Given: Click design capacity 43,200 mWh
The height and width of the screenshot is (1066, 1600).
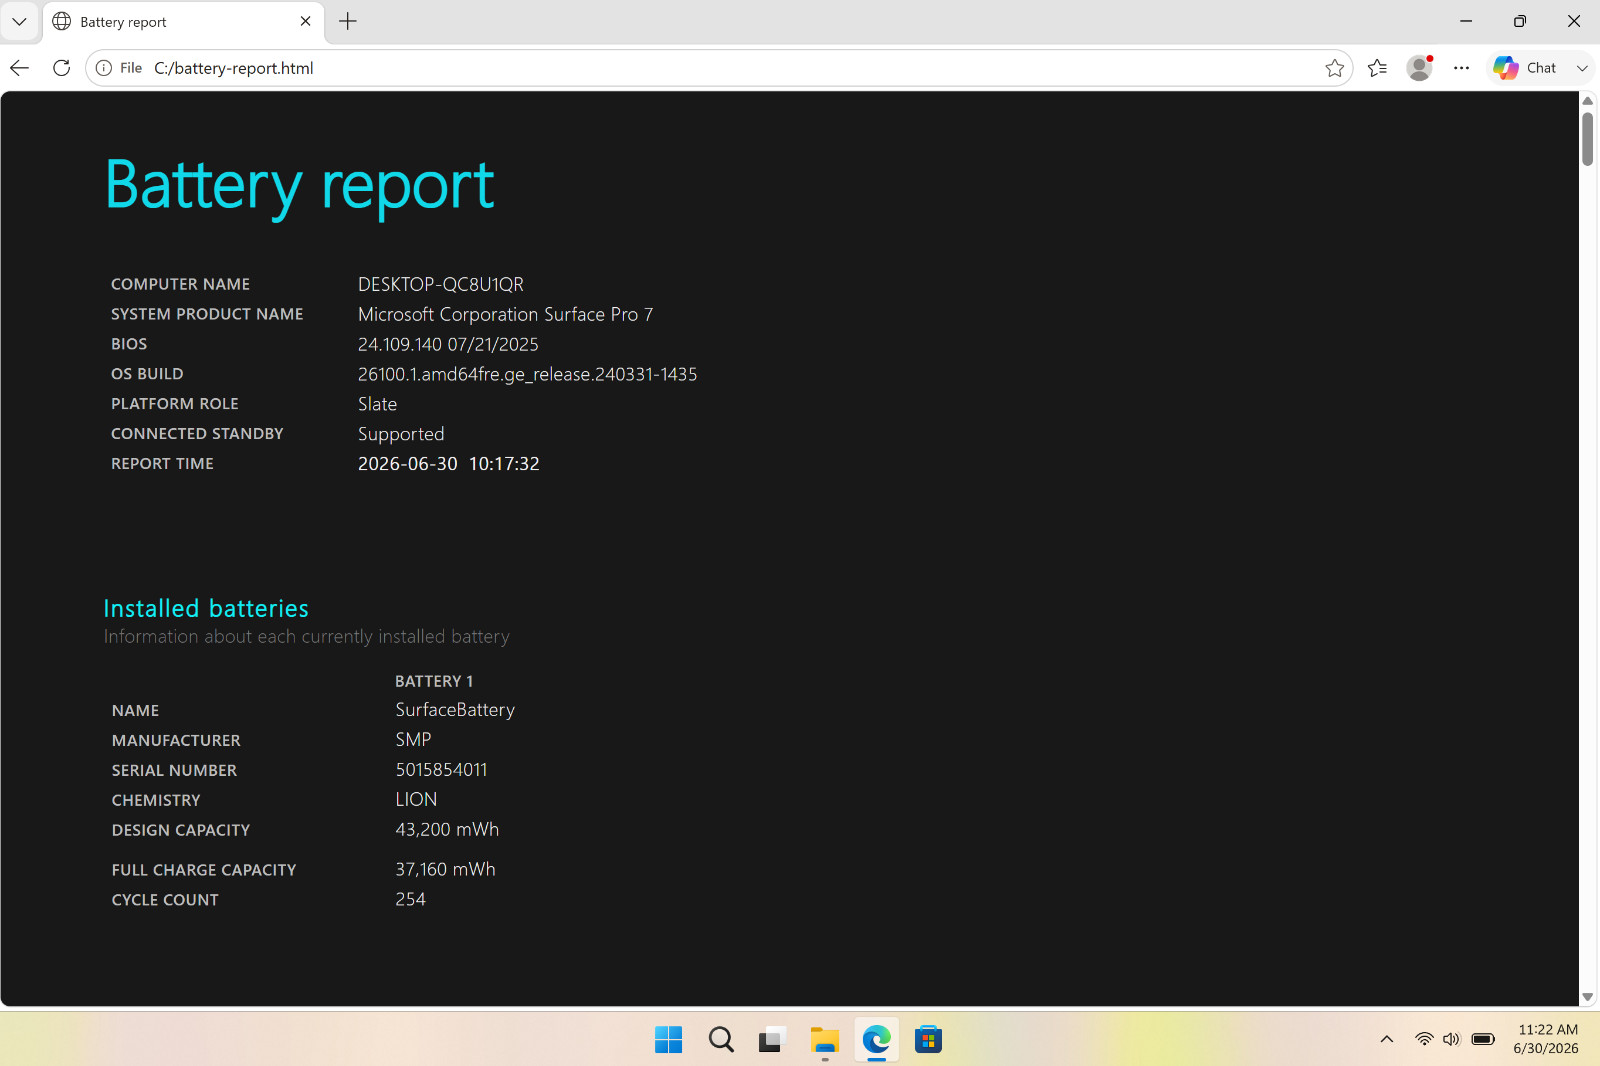Looking at the screenshot, I should [447, 830].
